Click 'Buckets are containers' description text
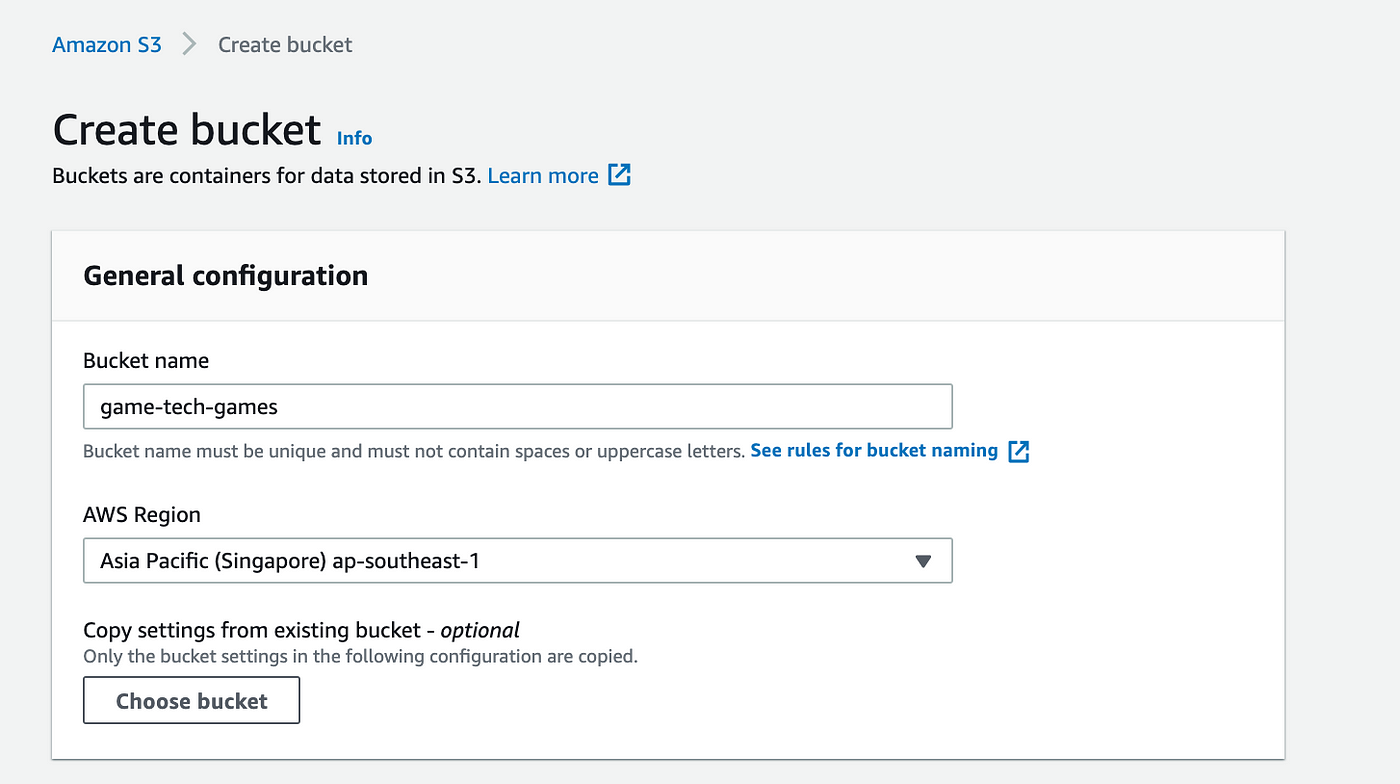This screenshot has height=784, width=1400. (267, 176)
